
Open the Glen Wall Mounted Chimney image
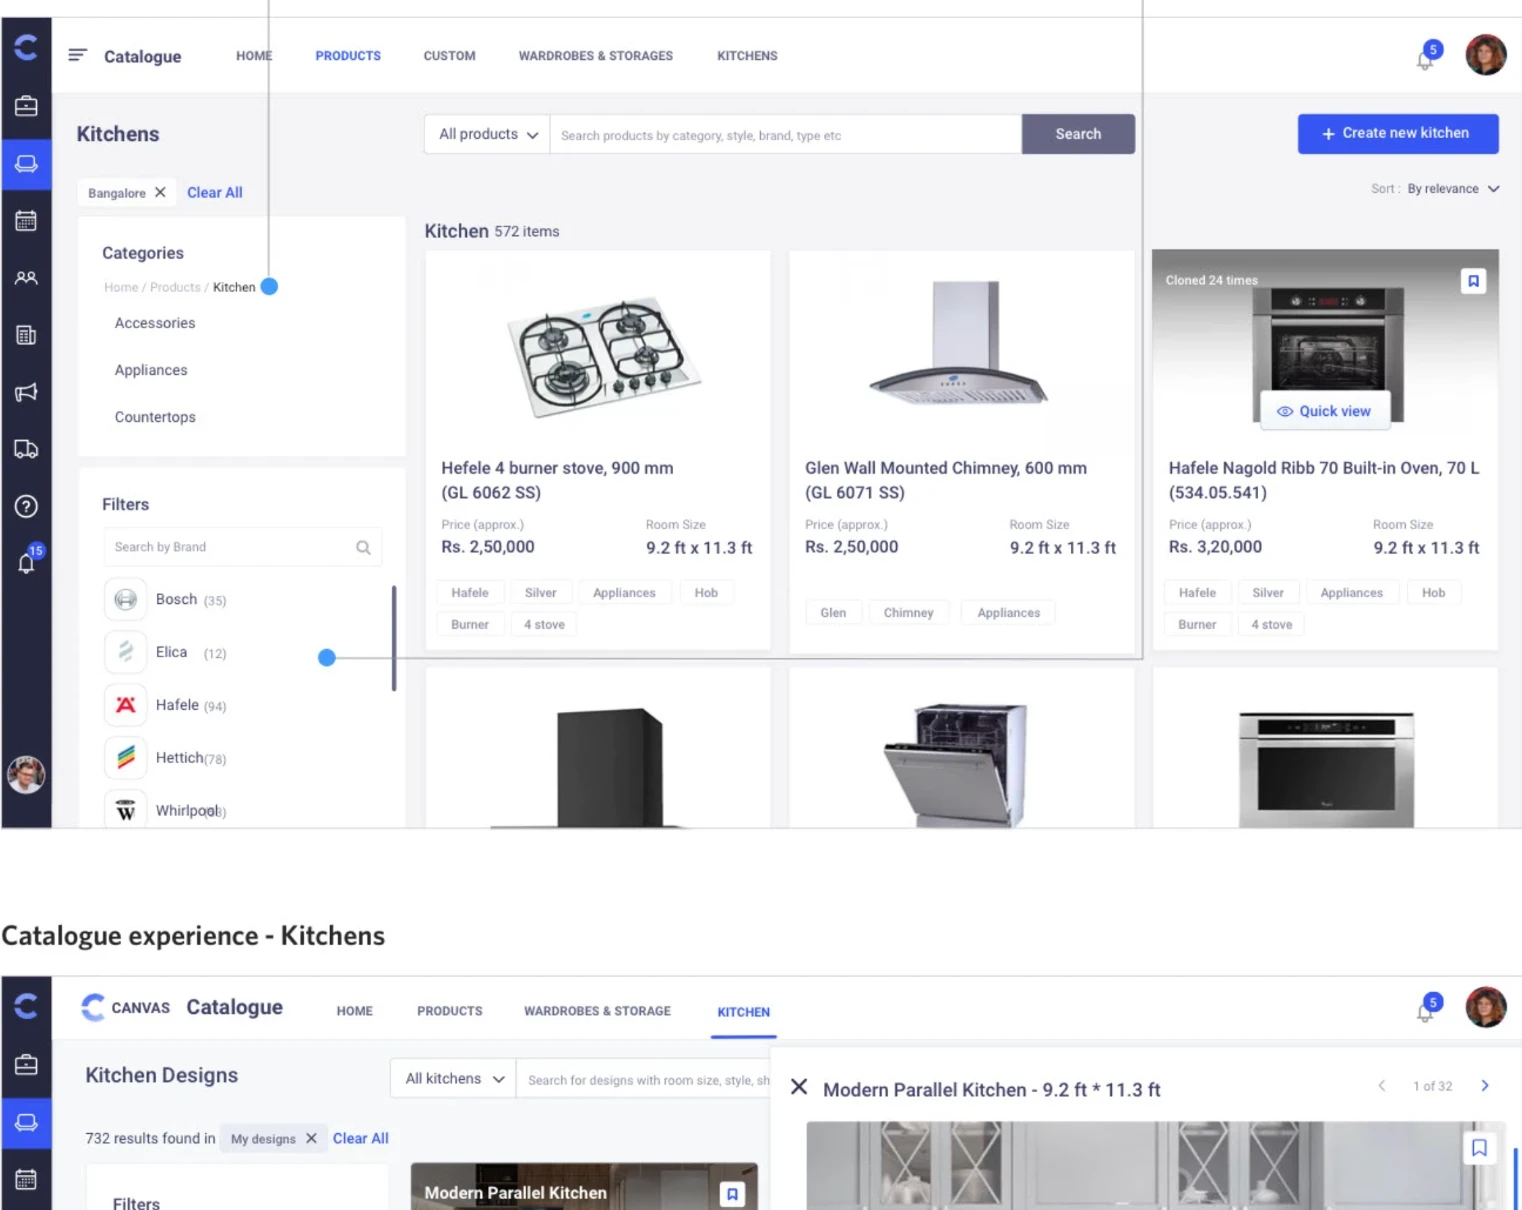tap(959, 341)
